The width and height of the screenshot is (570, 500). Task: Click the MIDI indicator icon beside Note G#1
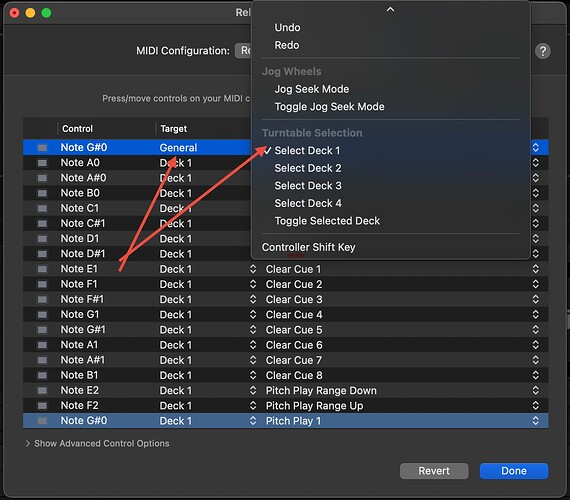coord(42,330)
